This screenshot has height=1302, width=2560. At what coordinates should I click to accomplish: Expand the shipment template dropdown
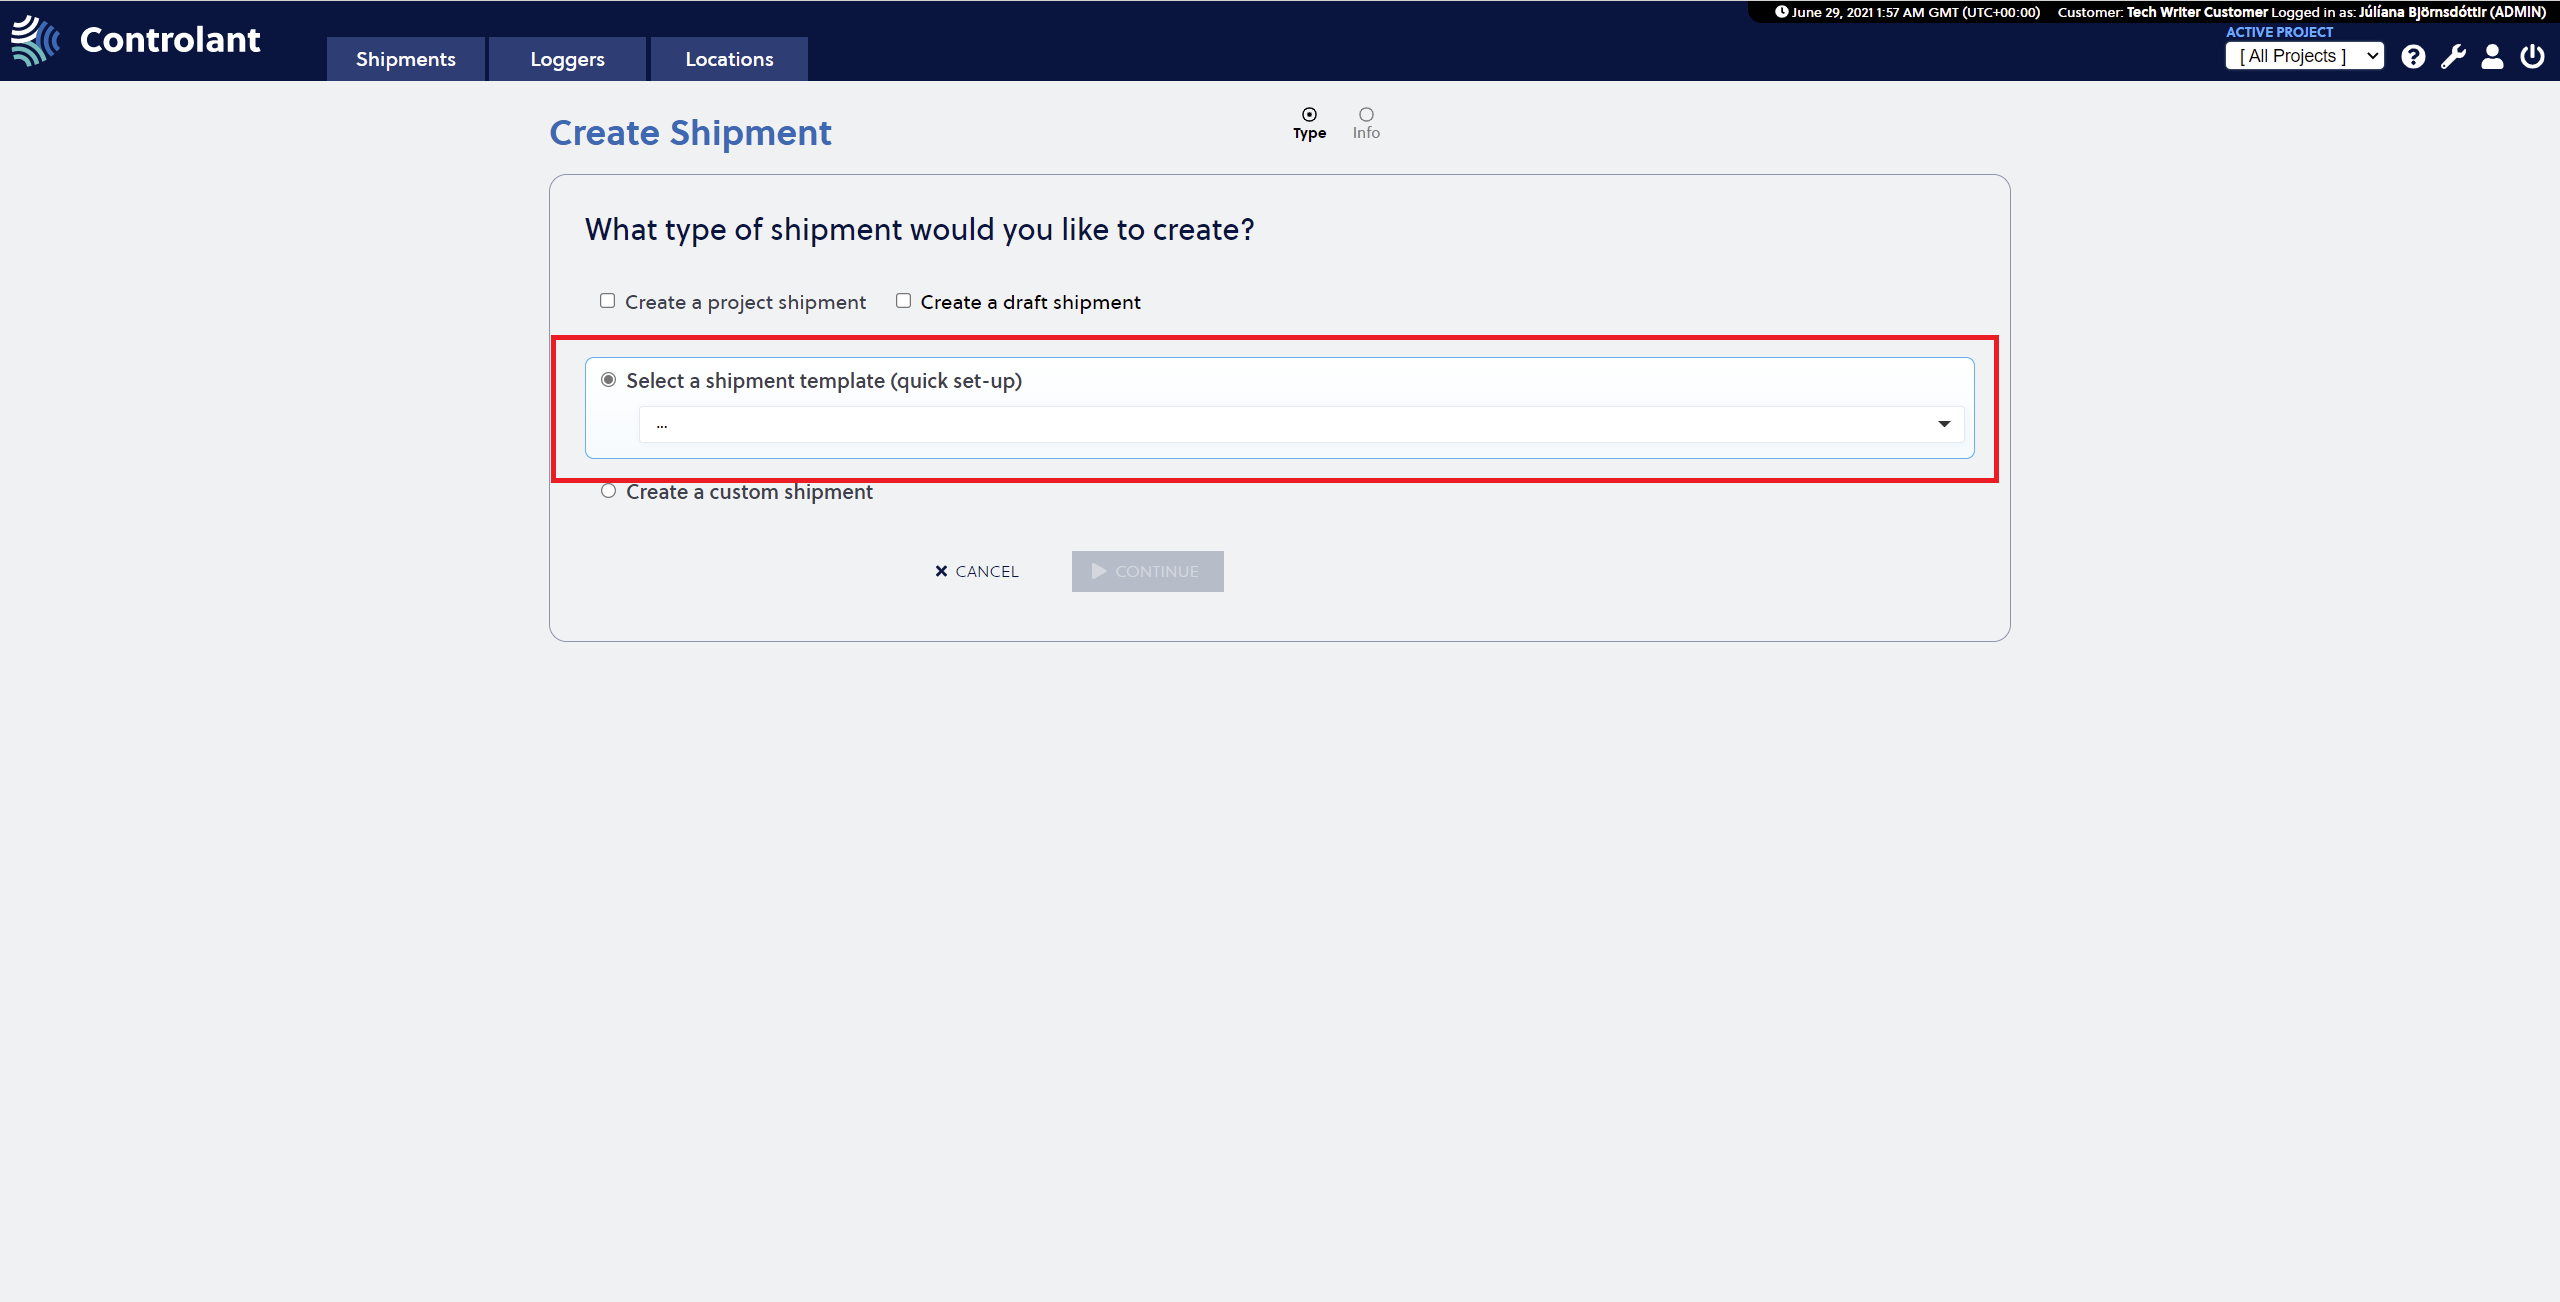point(1301,424)
